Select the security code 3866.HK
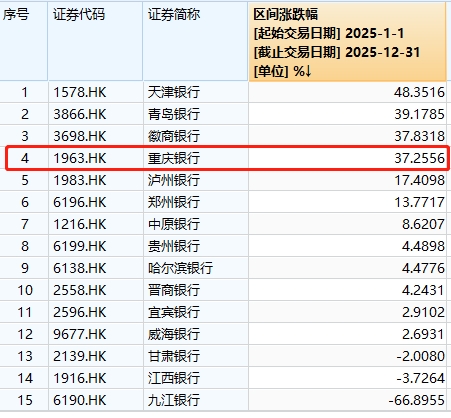The width and height of the screenshot is (451, 418). 80,114
